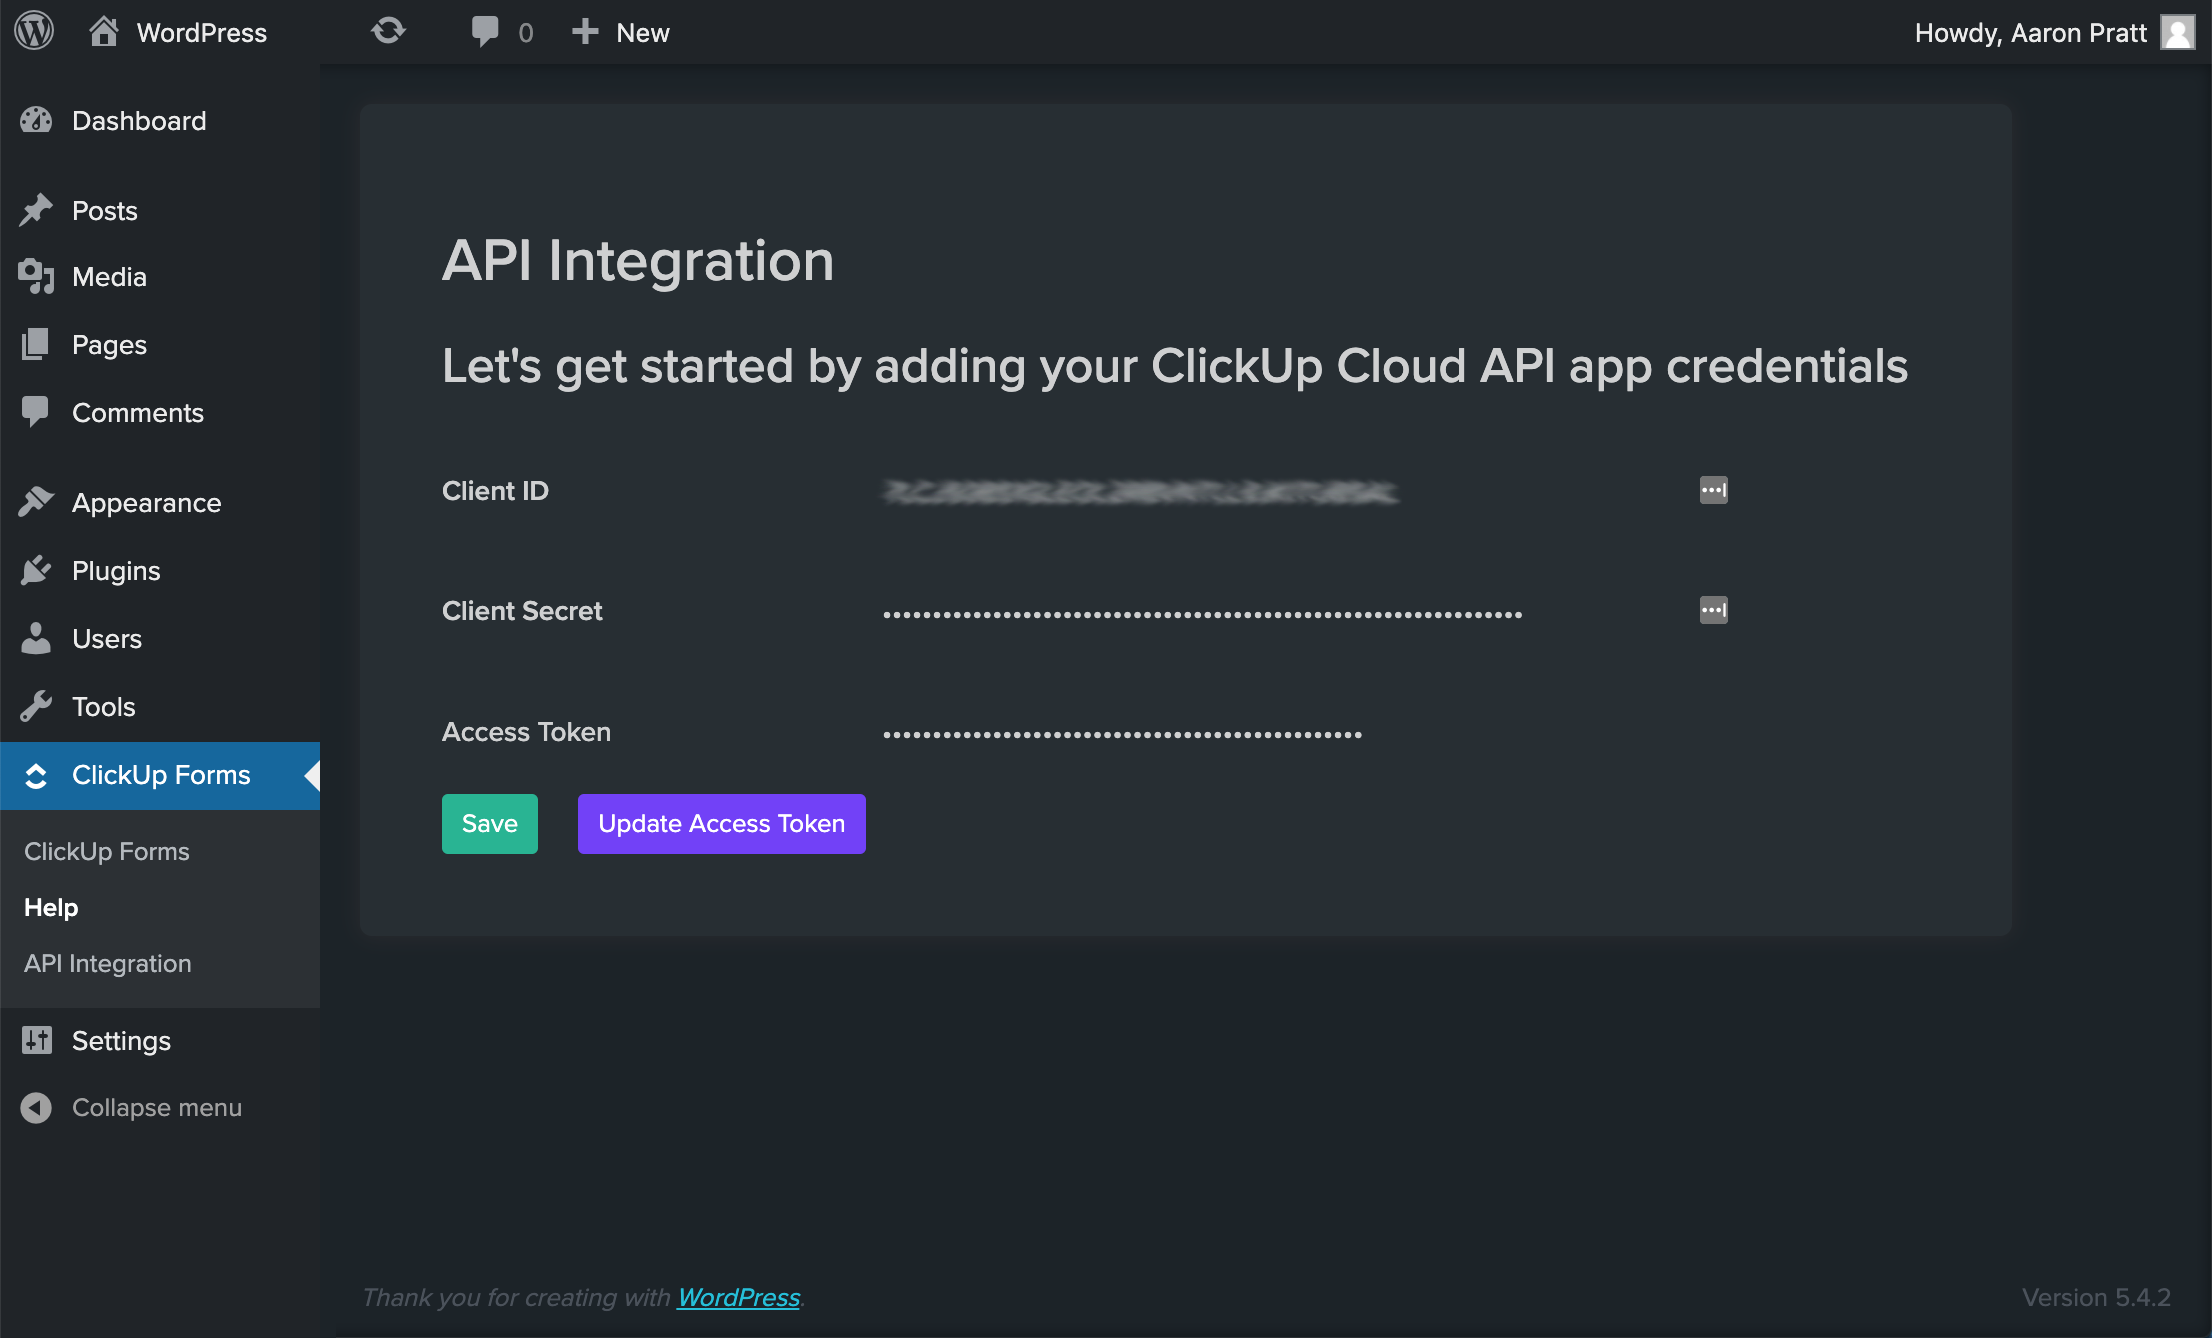The height and width of the screenshot is (1338, 2212).
Task: Click into the Client Secret input field
Action: [1305, 610]
